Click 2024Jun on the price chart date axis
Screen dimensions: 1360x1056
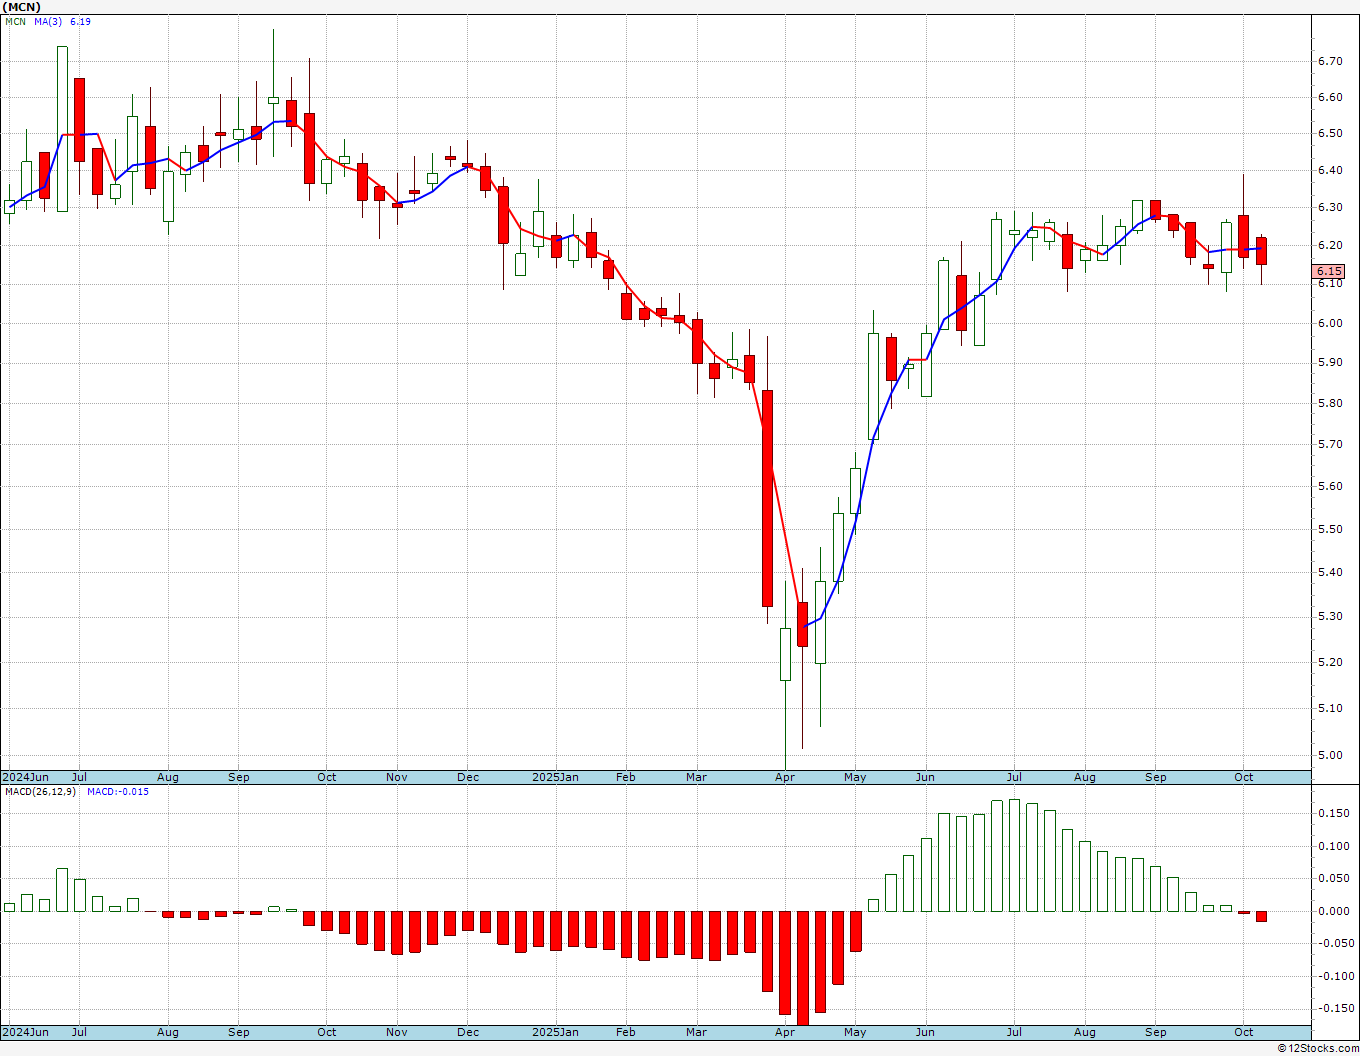tap(26, 777)
